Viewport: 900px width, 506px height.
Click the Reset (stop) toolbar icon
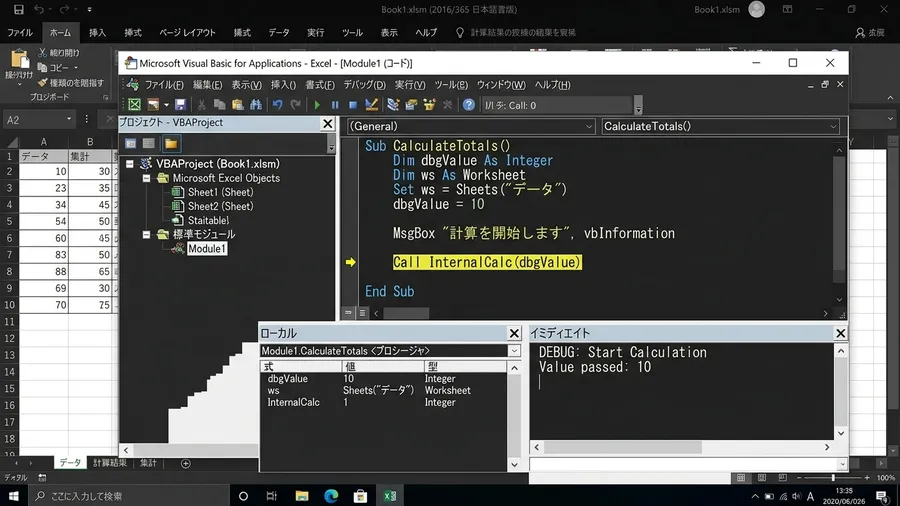click(x=352, y=105)
